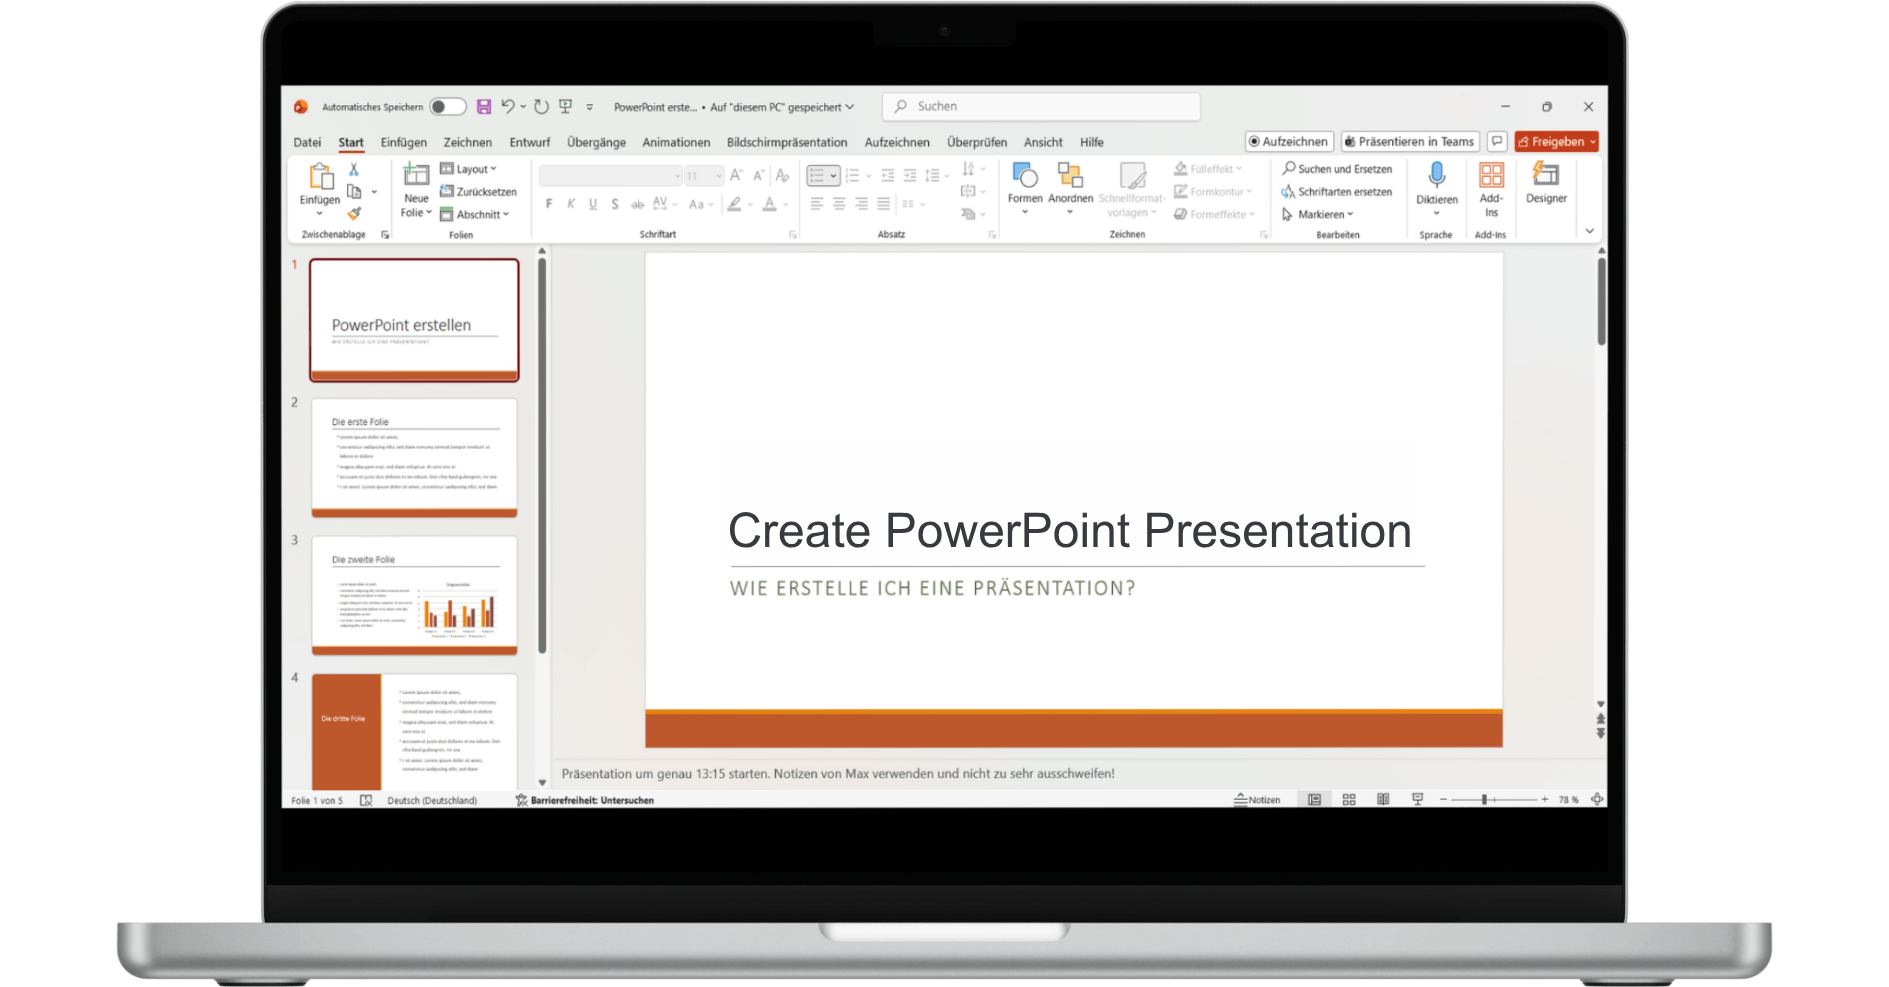1889x987 pixels.
Task: Open the Überprüfen menu tab
Action: pos(977,142)
